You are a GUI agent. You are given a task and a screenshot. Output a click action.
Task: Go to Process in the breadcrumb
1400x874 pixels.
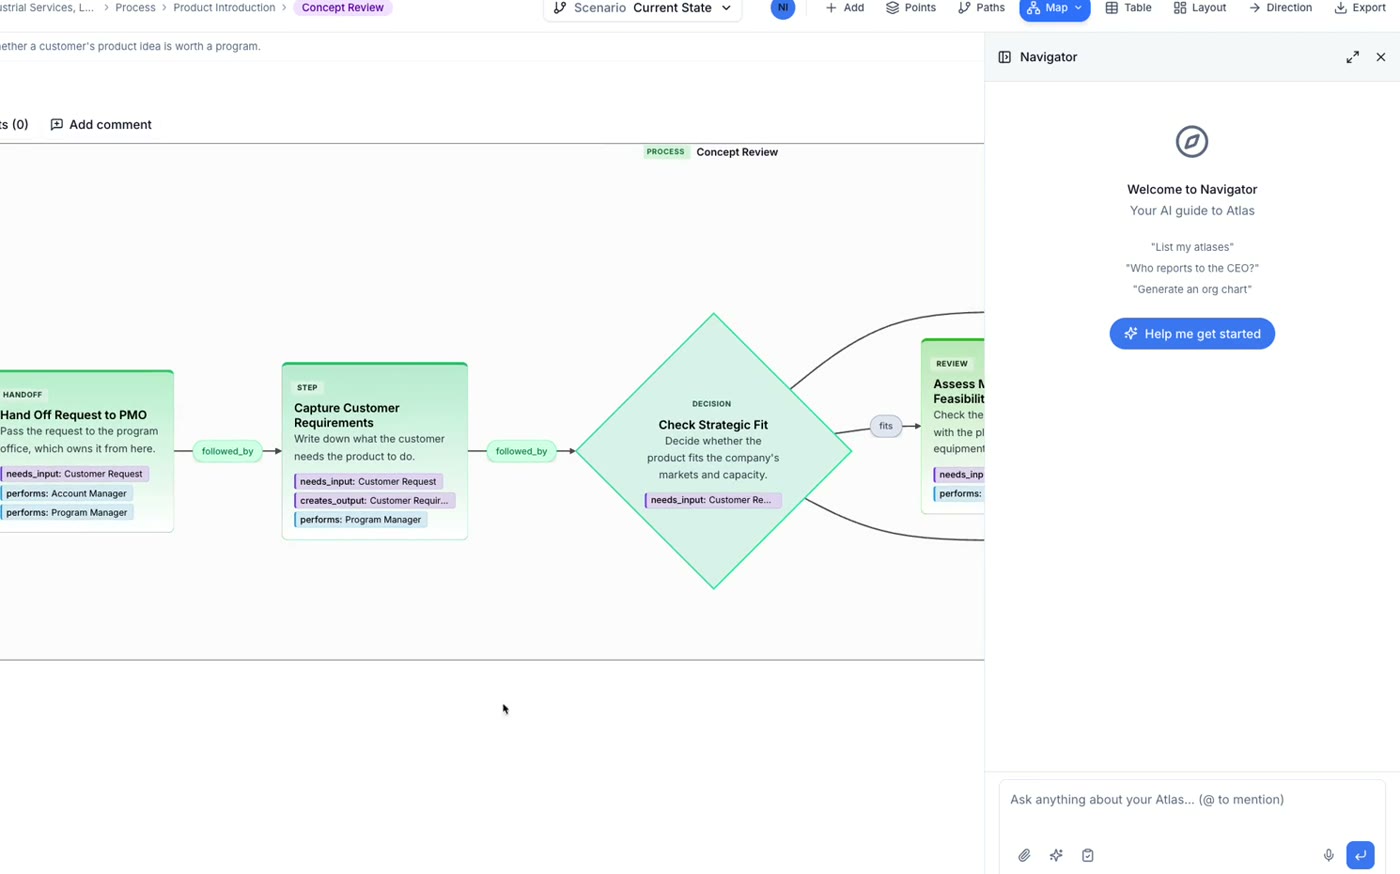[x=135, y=7]
